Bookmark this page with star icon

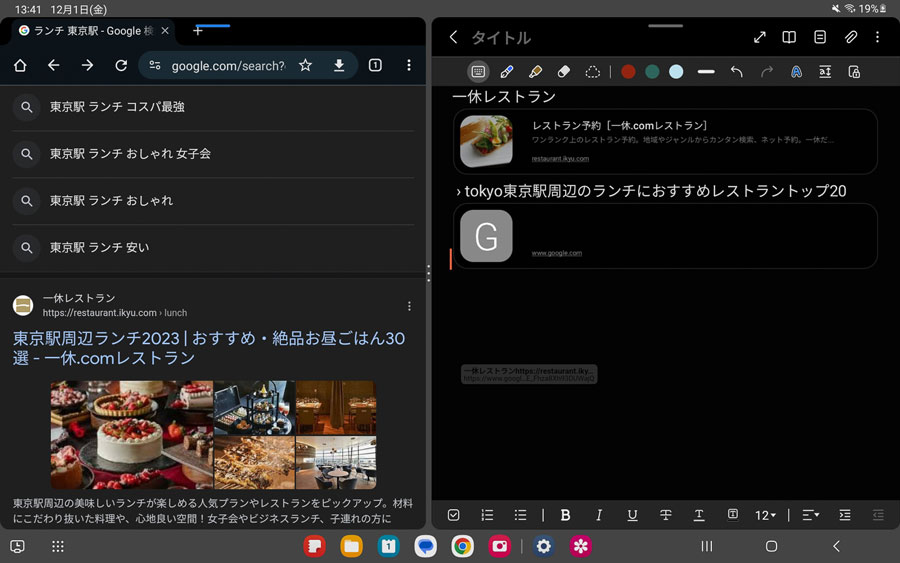coord(305,65)
